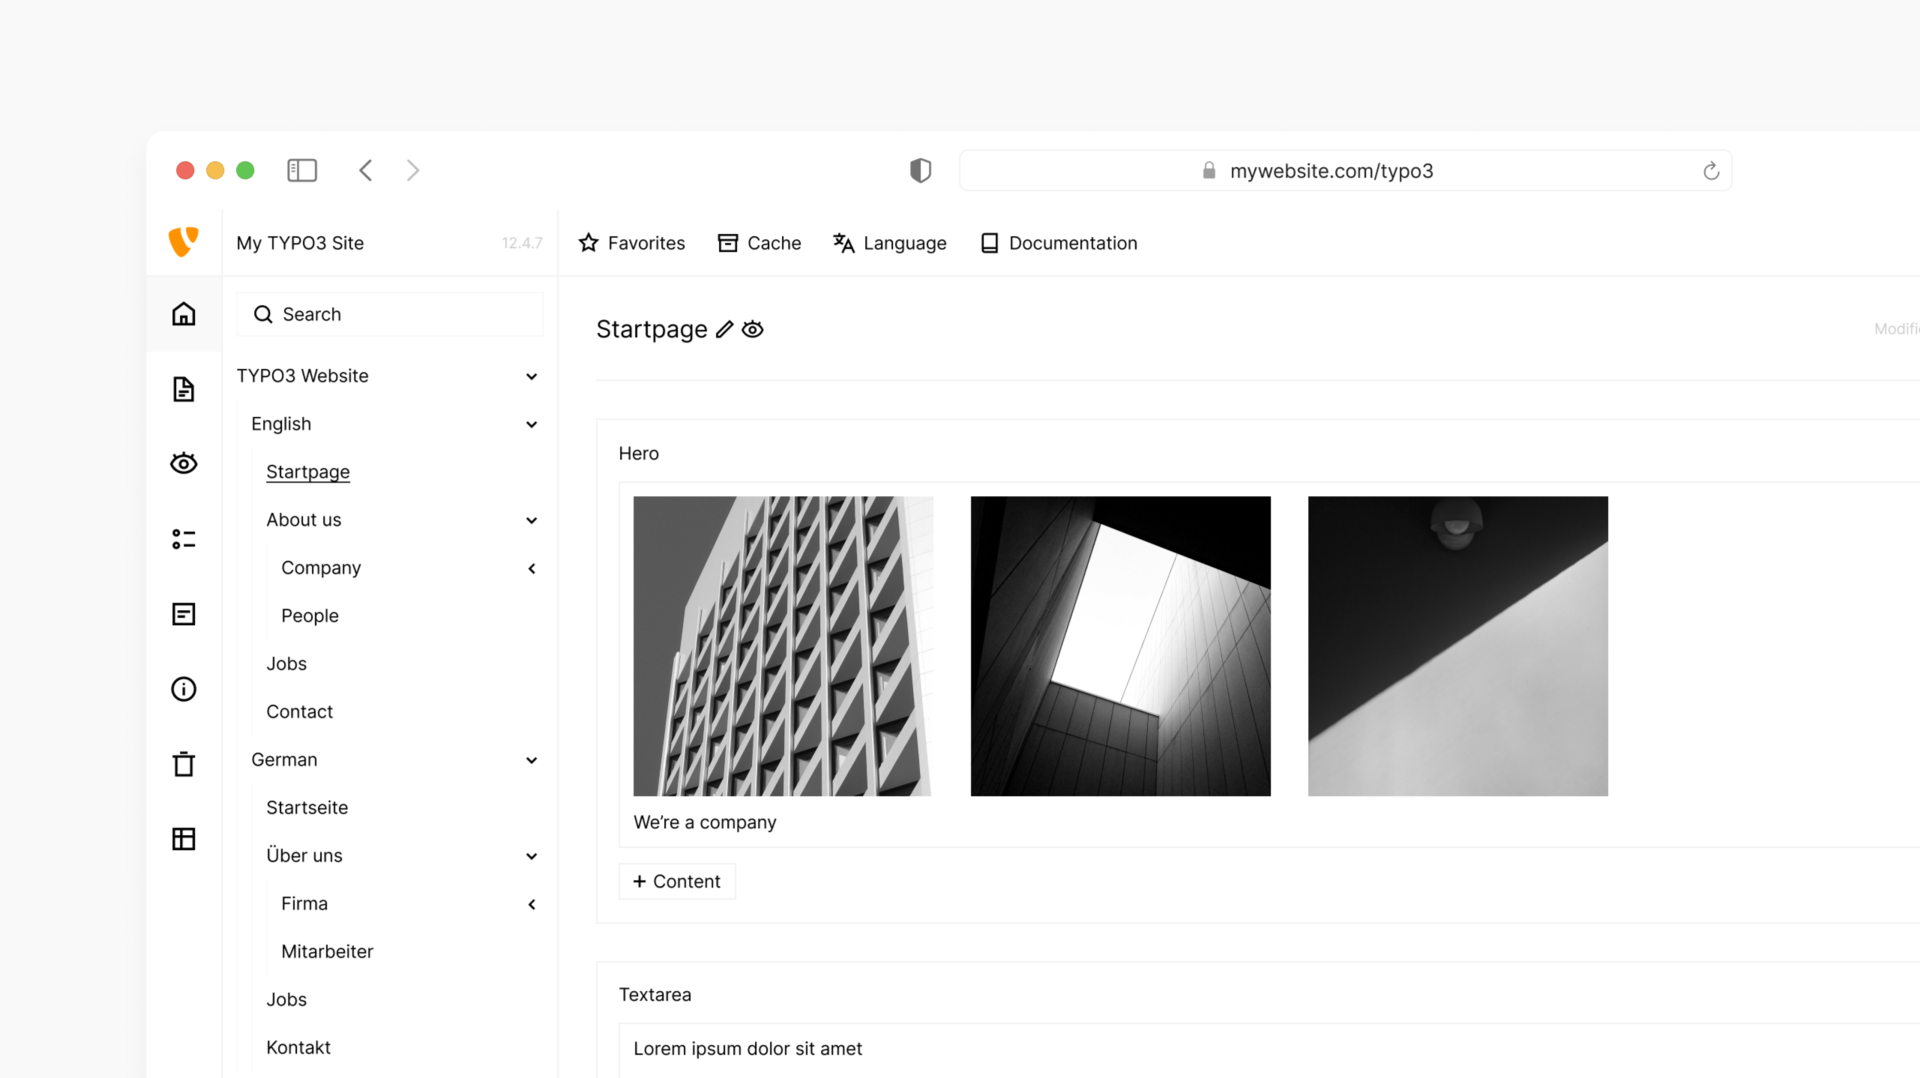Screen dimensions: 1920x1078
Task: Open the Info module icon in sidebar
Action: (x=184, y=689)
